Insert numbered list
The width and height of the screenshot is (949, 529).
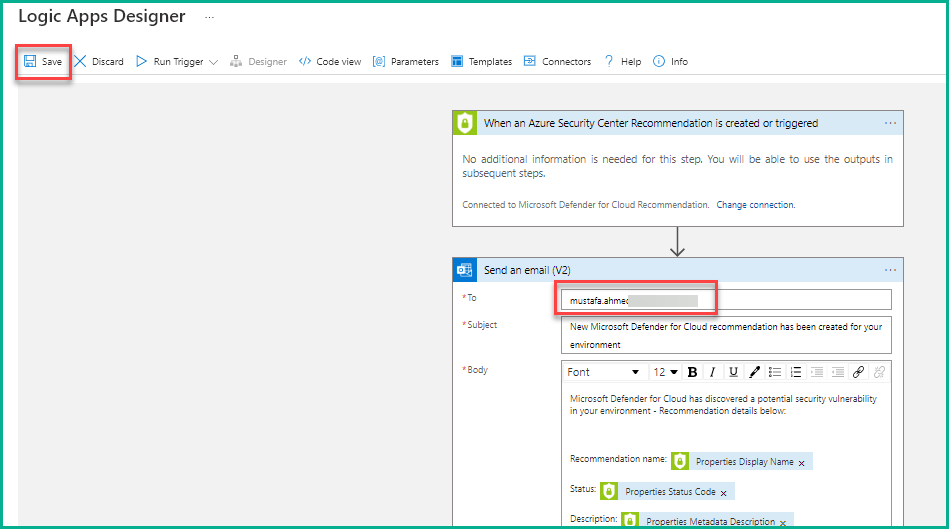click(796, 372)
